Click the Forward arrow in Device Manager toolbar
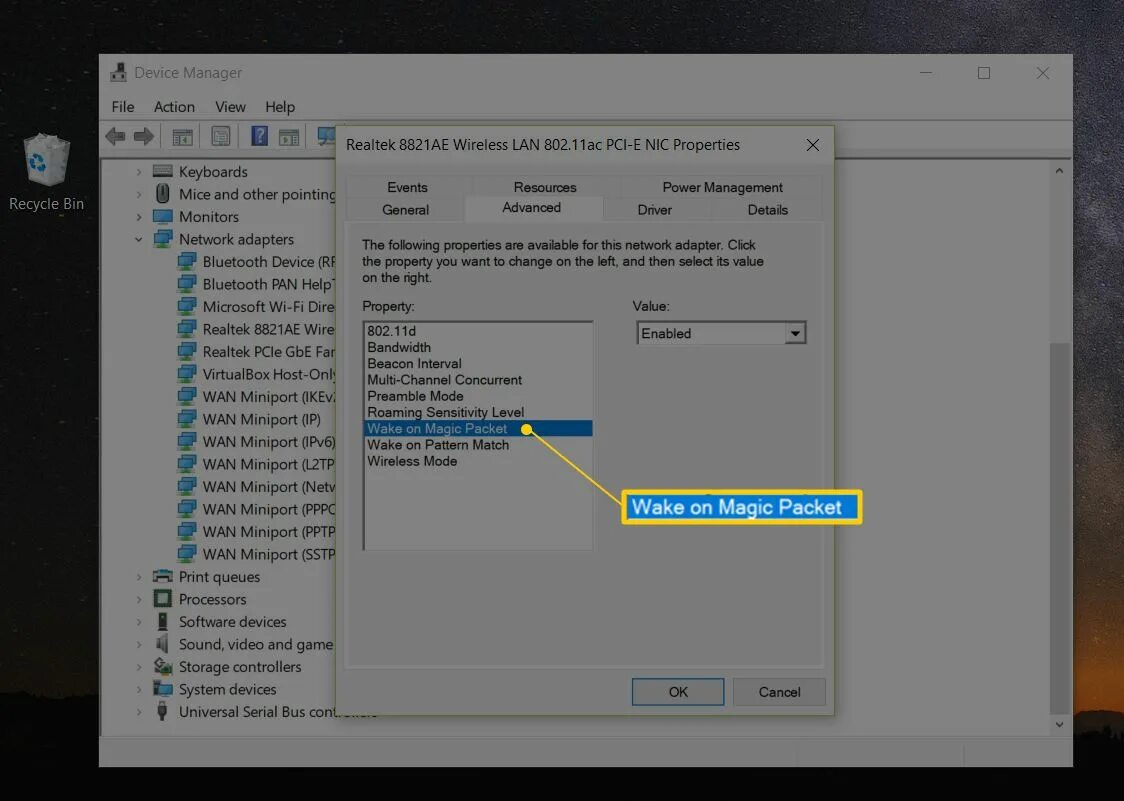1124x801 pixels. (144, 136)
